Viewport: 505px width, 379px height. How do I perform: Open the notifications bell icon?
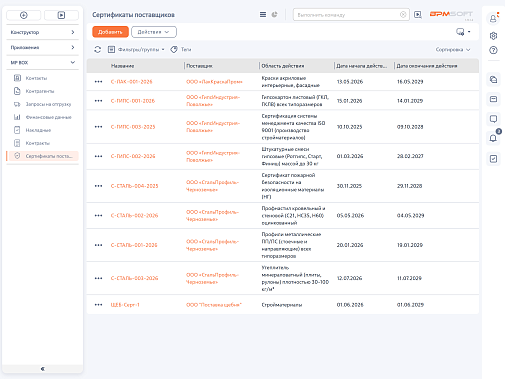click(x=493, y=138)
